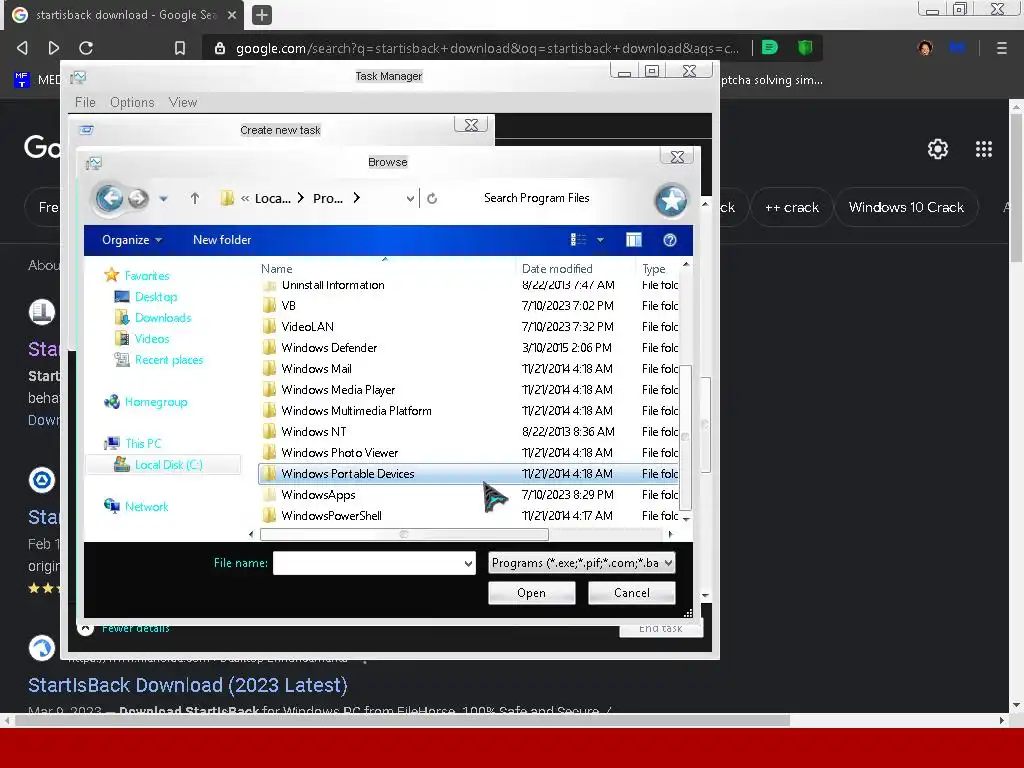Reload the Google search page

pos(86,48)
